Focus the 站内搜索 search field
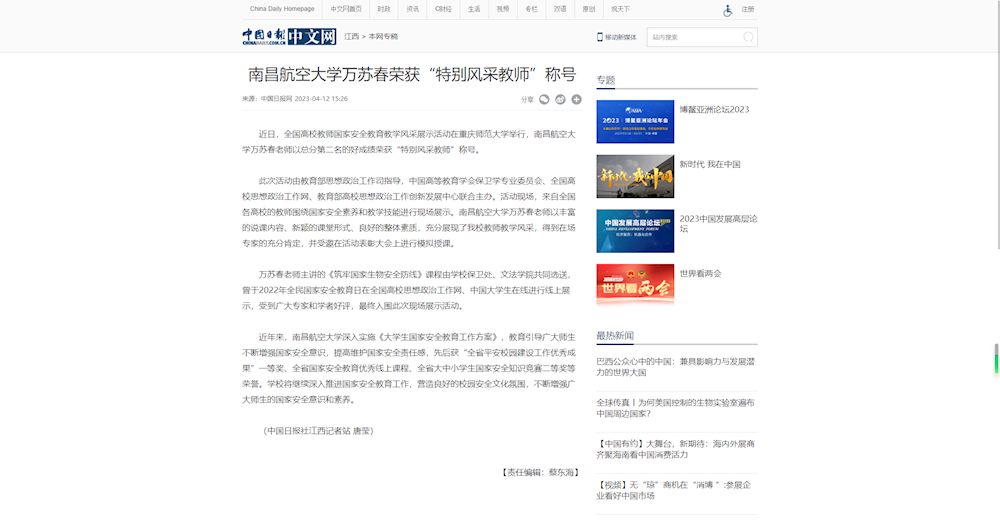Viewport: 1000px width, 520px height. [x=695, y=37]
